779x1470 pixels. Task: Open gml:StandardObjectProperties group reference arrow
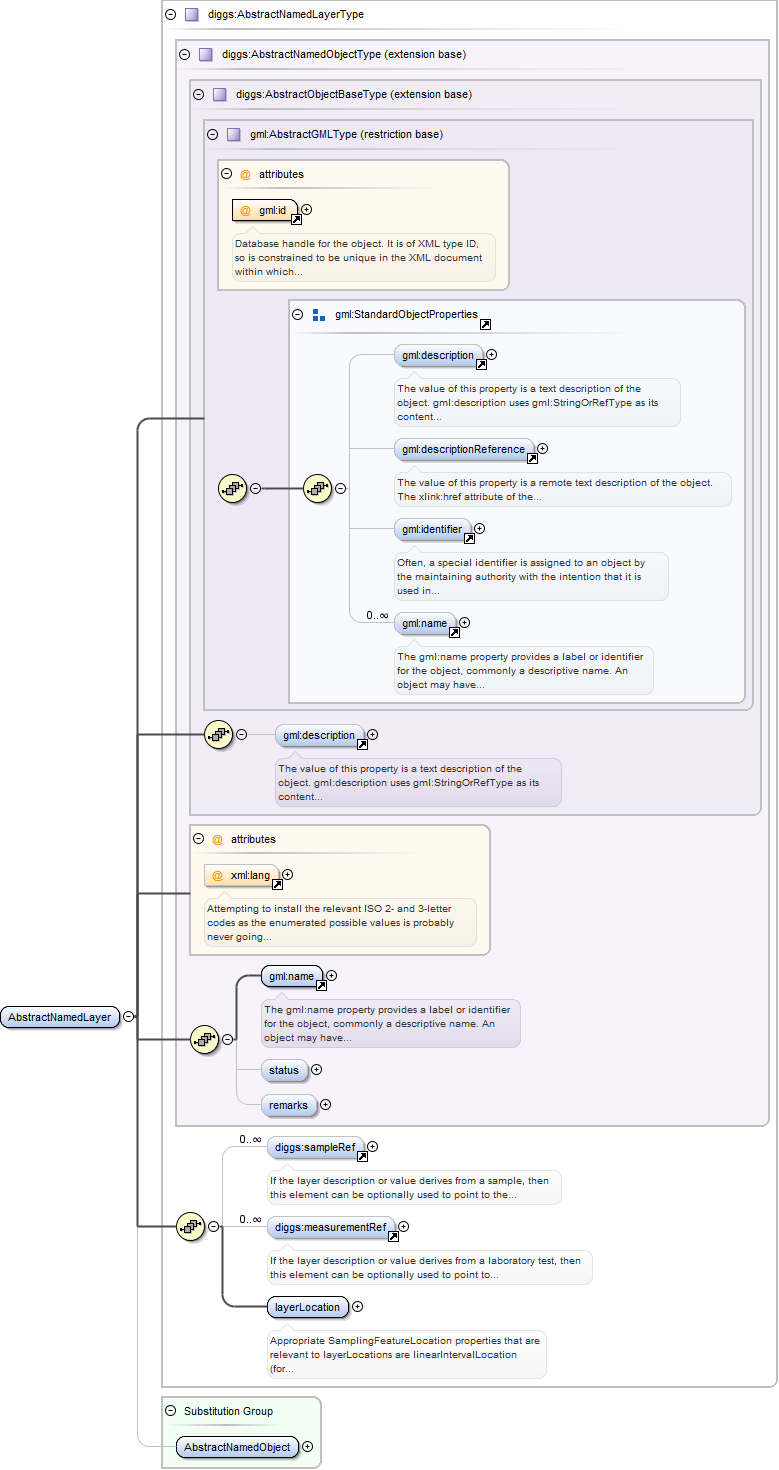point(485,324)
